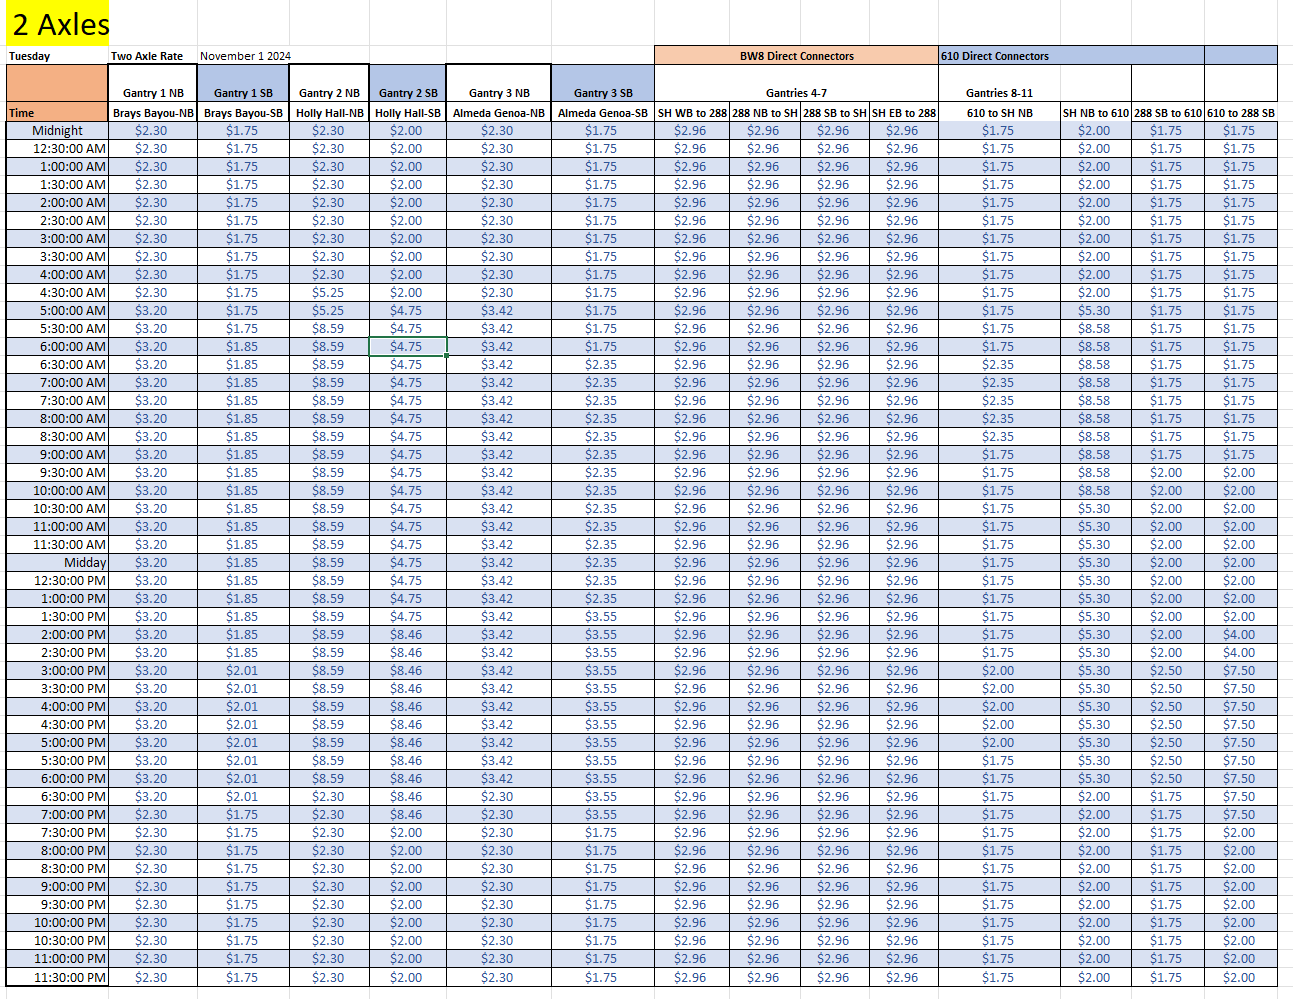The height and width of the screenshot is (999, 1293).
Task: Select the $8.58 SH NB to 610 cell at 5:30:00 AM
Action: point(1095,328)
